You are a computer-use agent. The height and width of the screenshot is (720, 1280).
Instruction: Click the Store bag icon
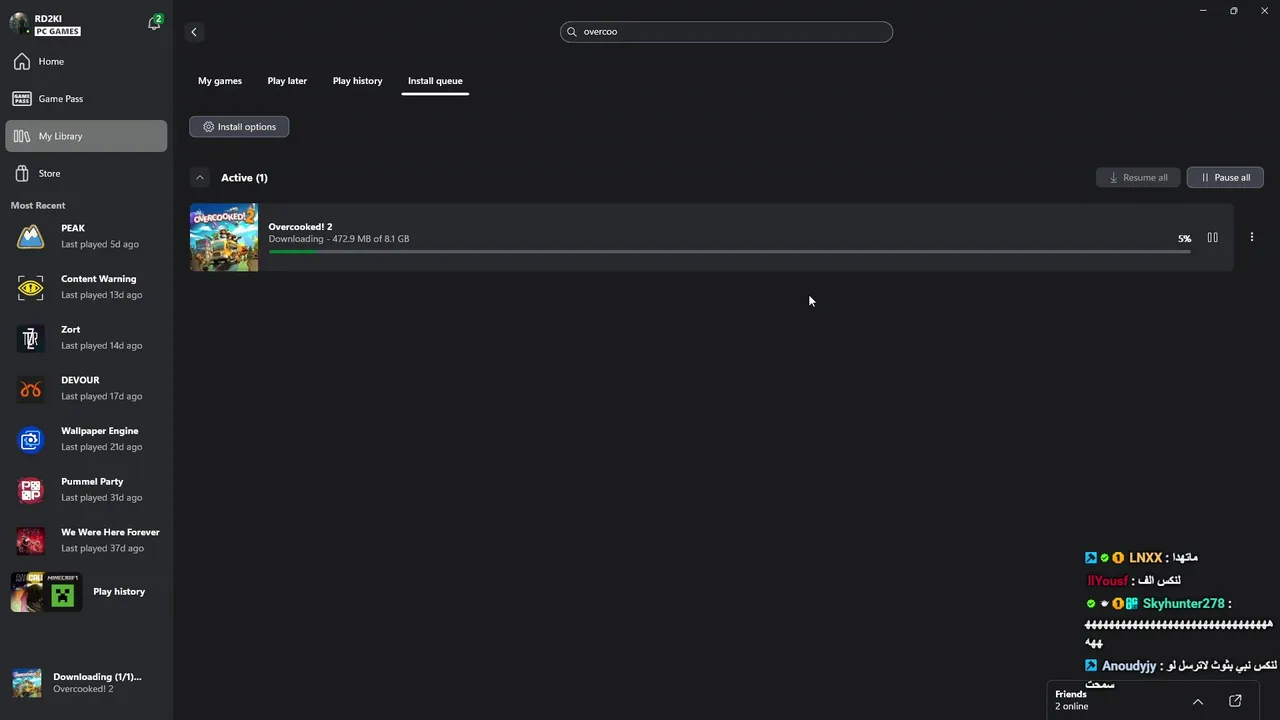coord(22,174)
